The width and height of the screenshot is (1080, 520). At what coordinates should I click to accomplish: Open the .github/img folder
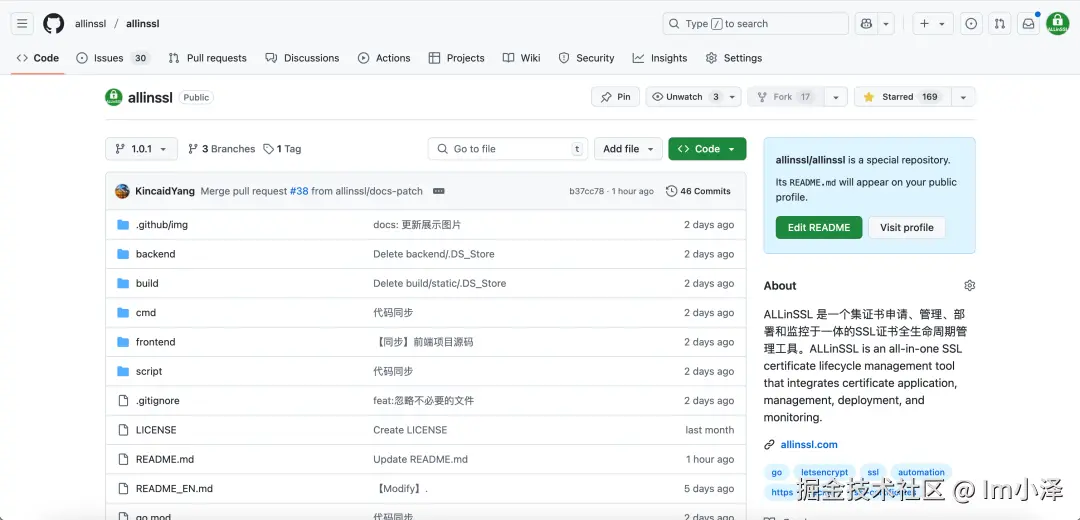click(162, 225)
